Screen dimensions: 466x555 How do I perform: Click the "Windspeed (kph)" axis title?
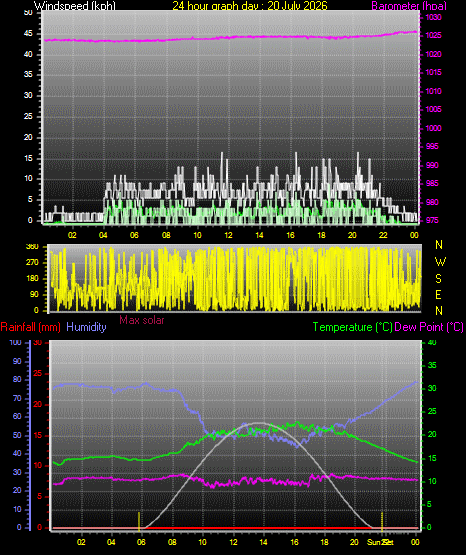point(75,6)
